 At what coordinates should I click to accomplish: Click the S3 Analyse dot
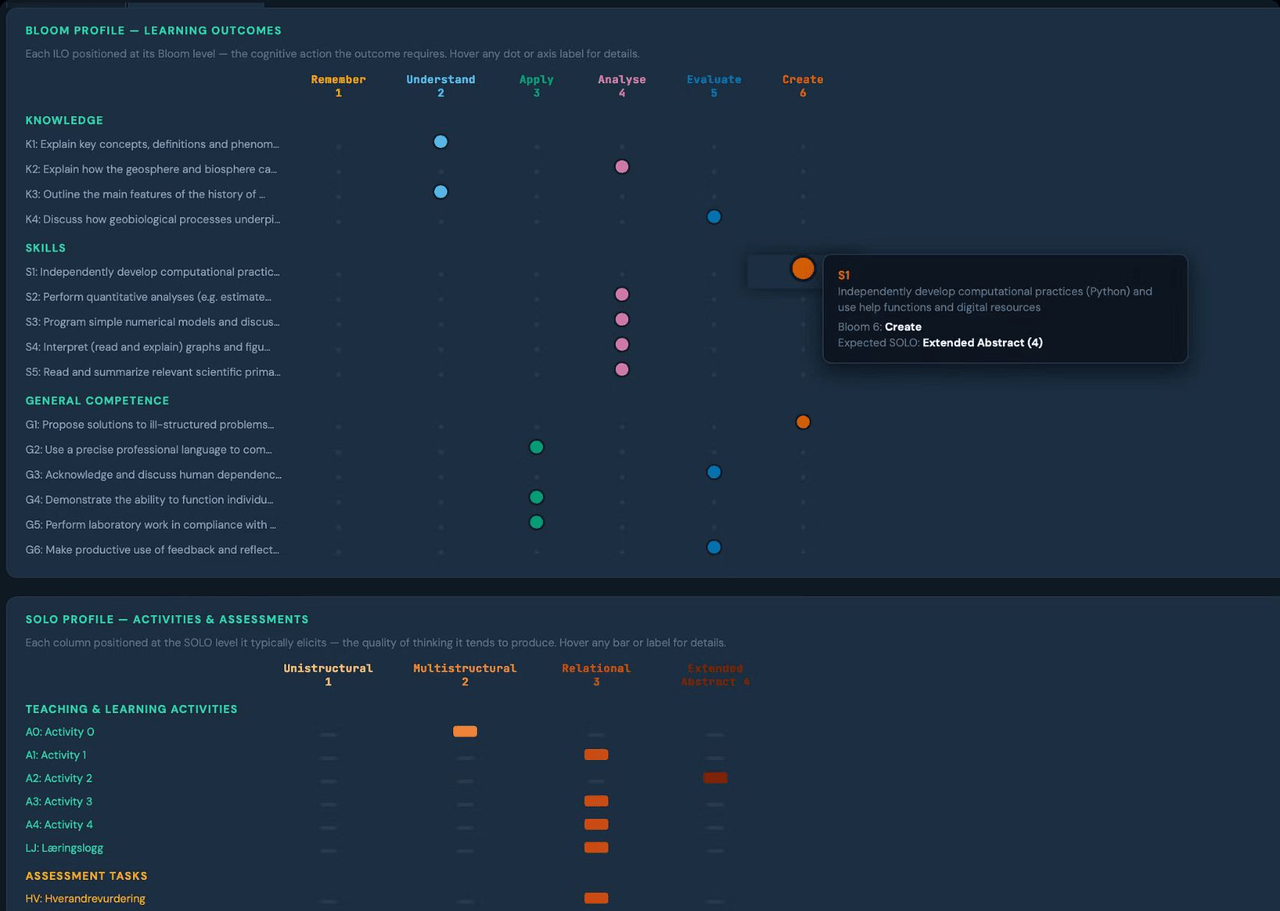click(622, 320)
